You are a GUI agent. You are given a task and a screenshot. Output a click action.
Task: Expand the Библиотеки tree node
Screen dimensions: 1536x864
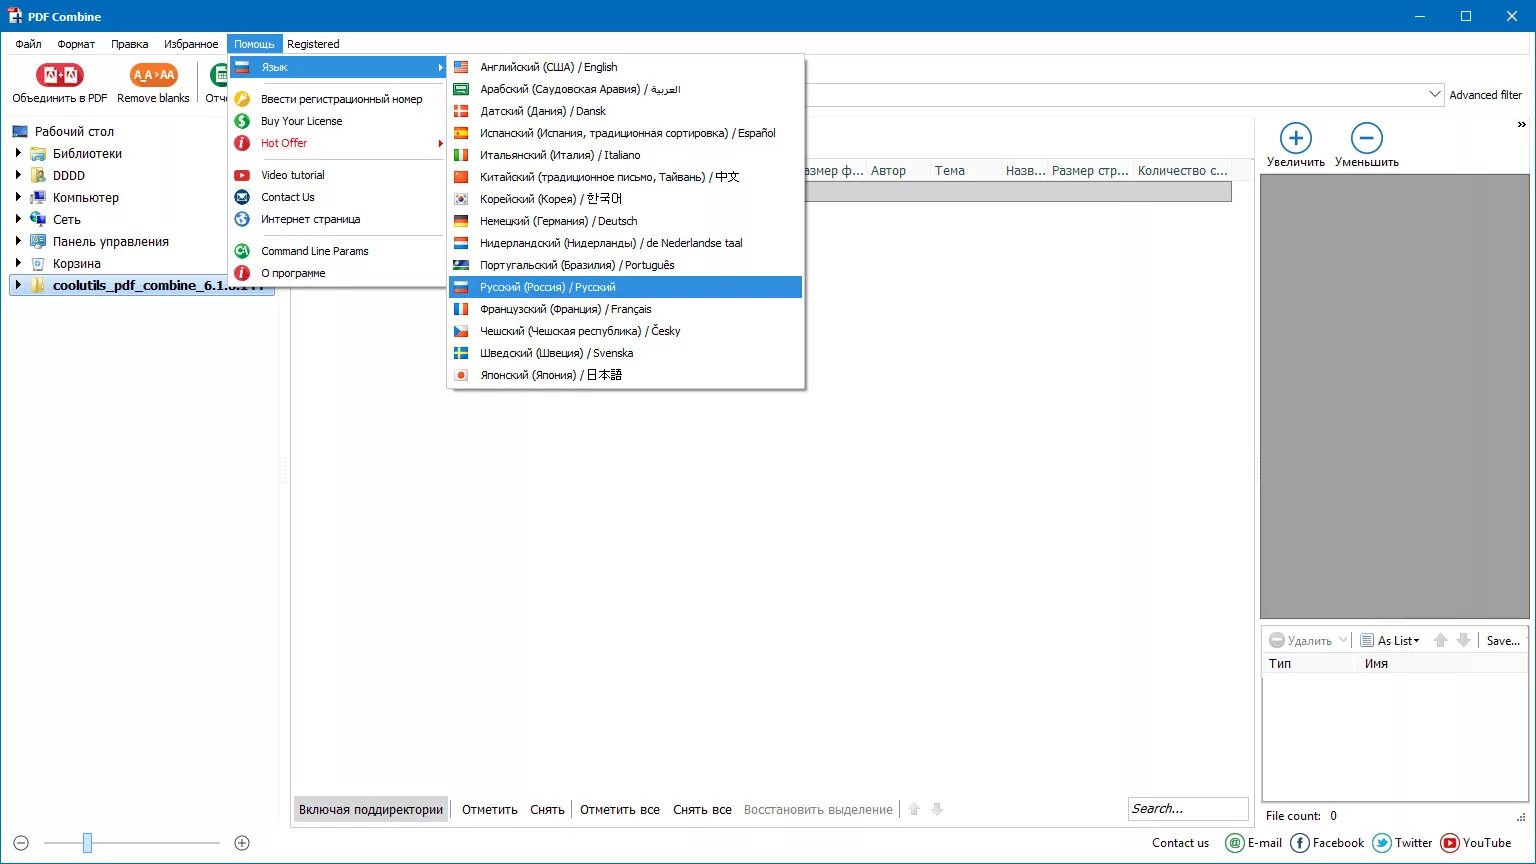(18, 153)
